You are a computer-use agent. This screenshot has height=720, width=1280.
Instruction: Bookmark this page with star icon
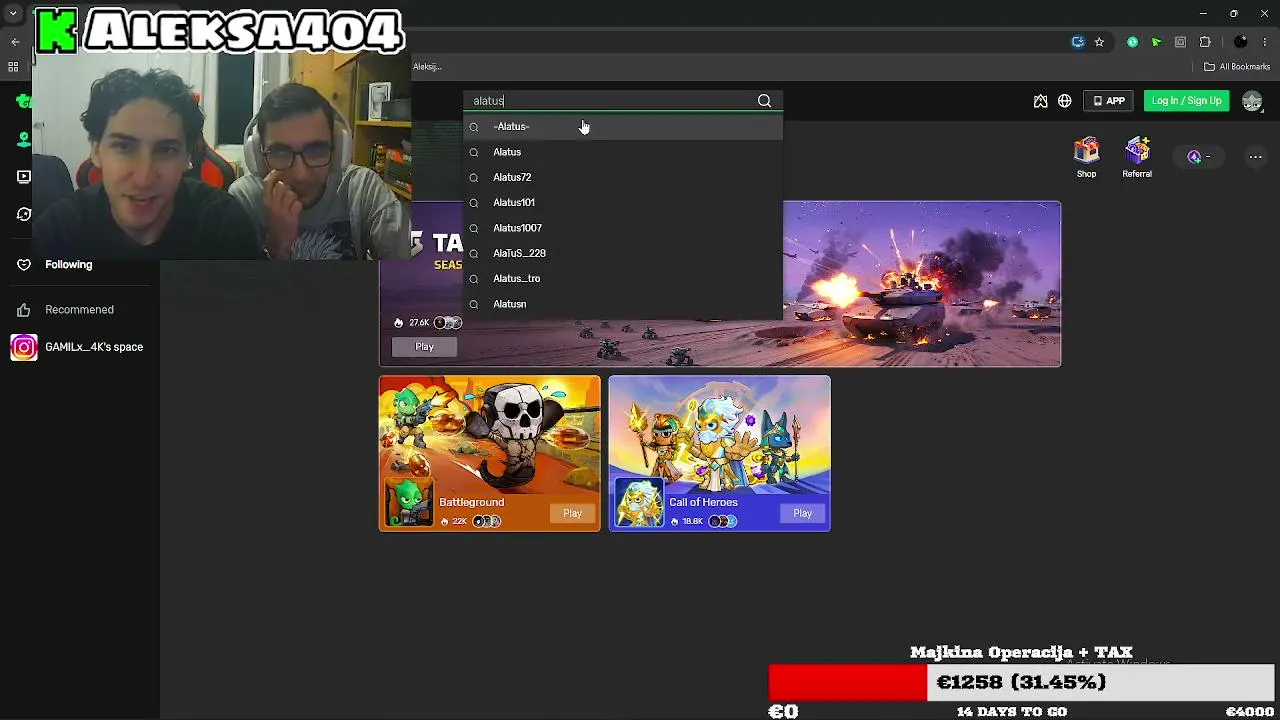click(1099, 42)
